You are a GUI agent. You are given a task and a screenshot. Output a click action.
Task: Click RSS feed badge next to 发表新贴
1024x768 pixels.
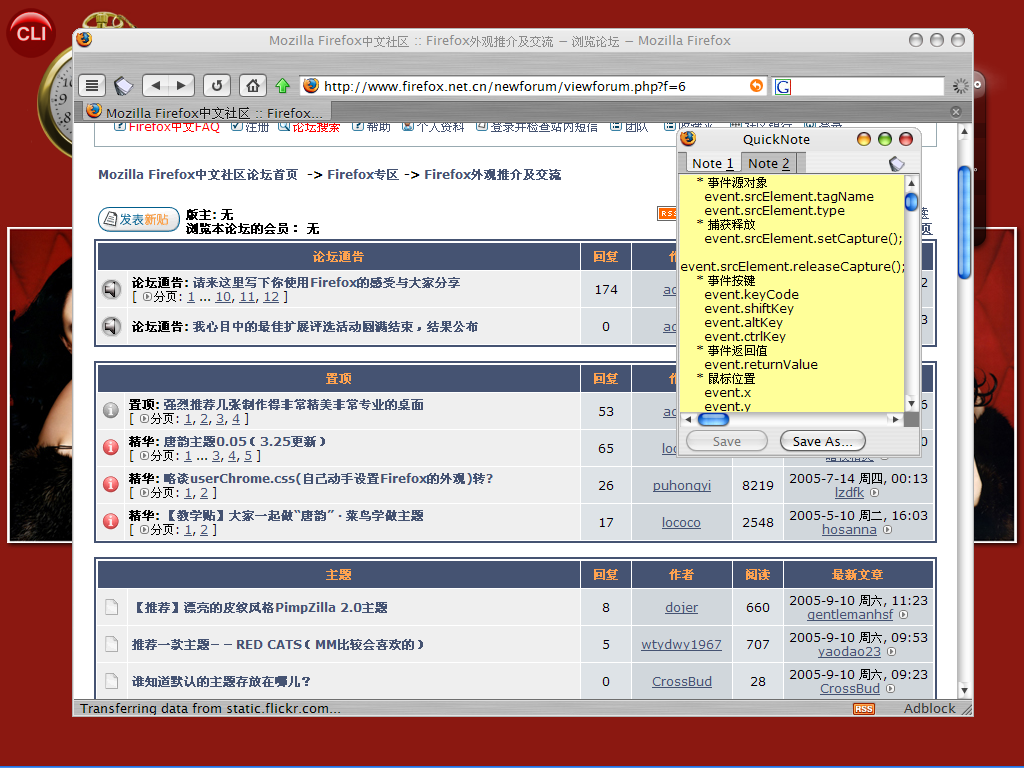coord(667,214)
